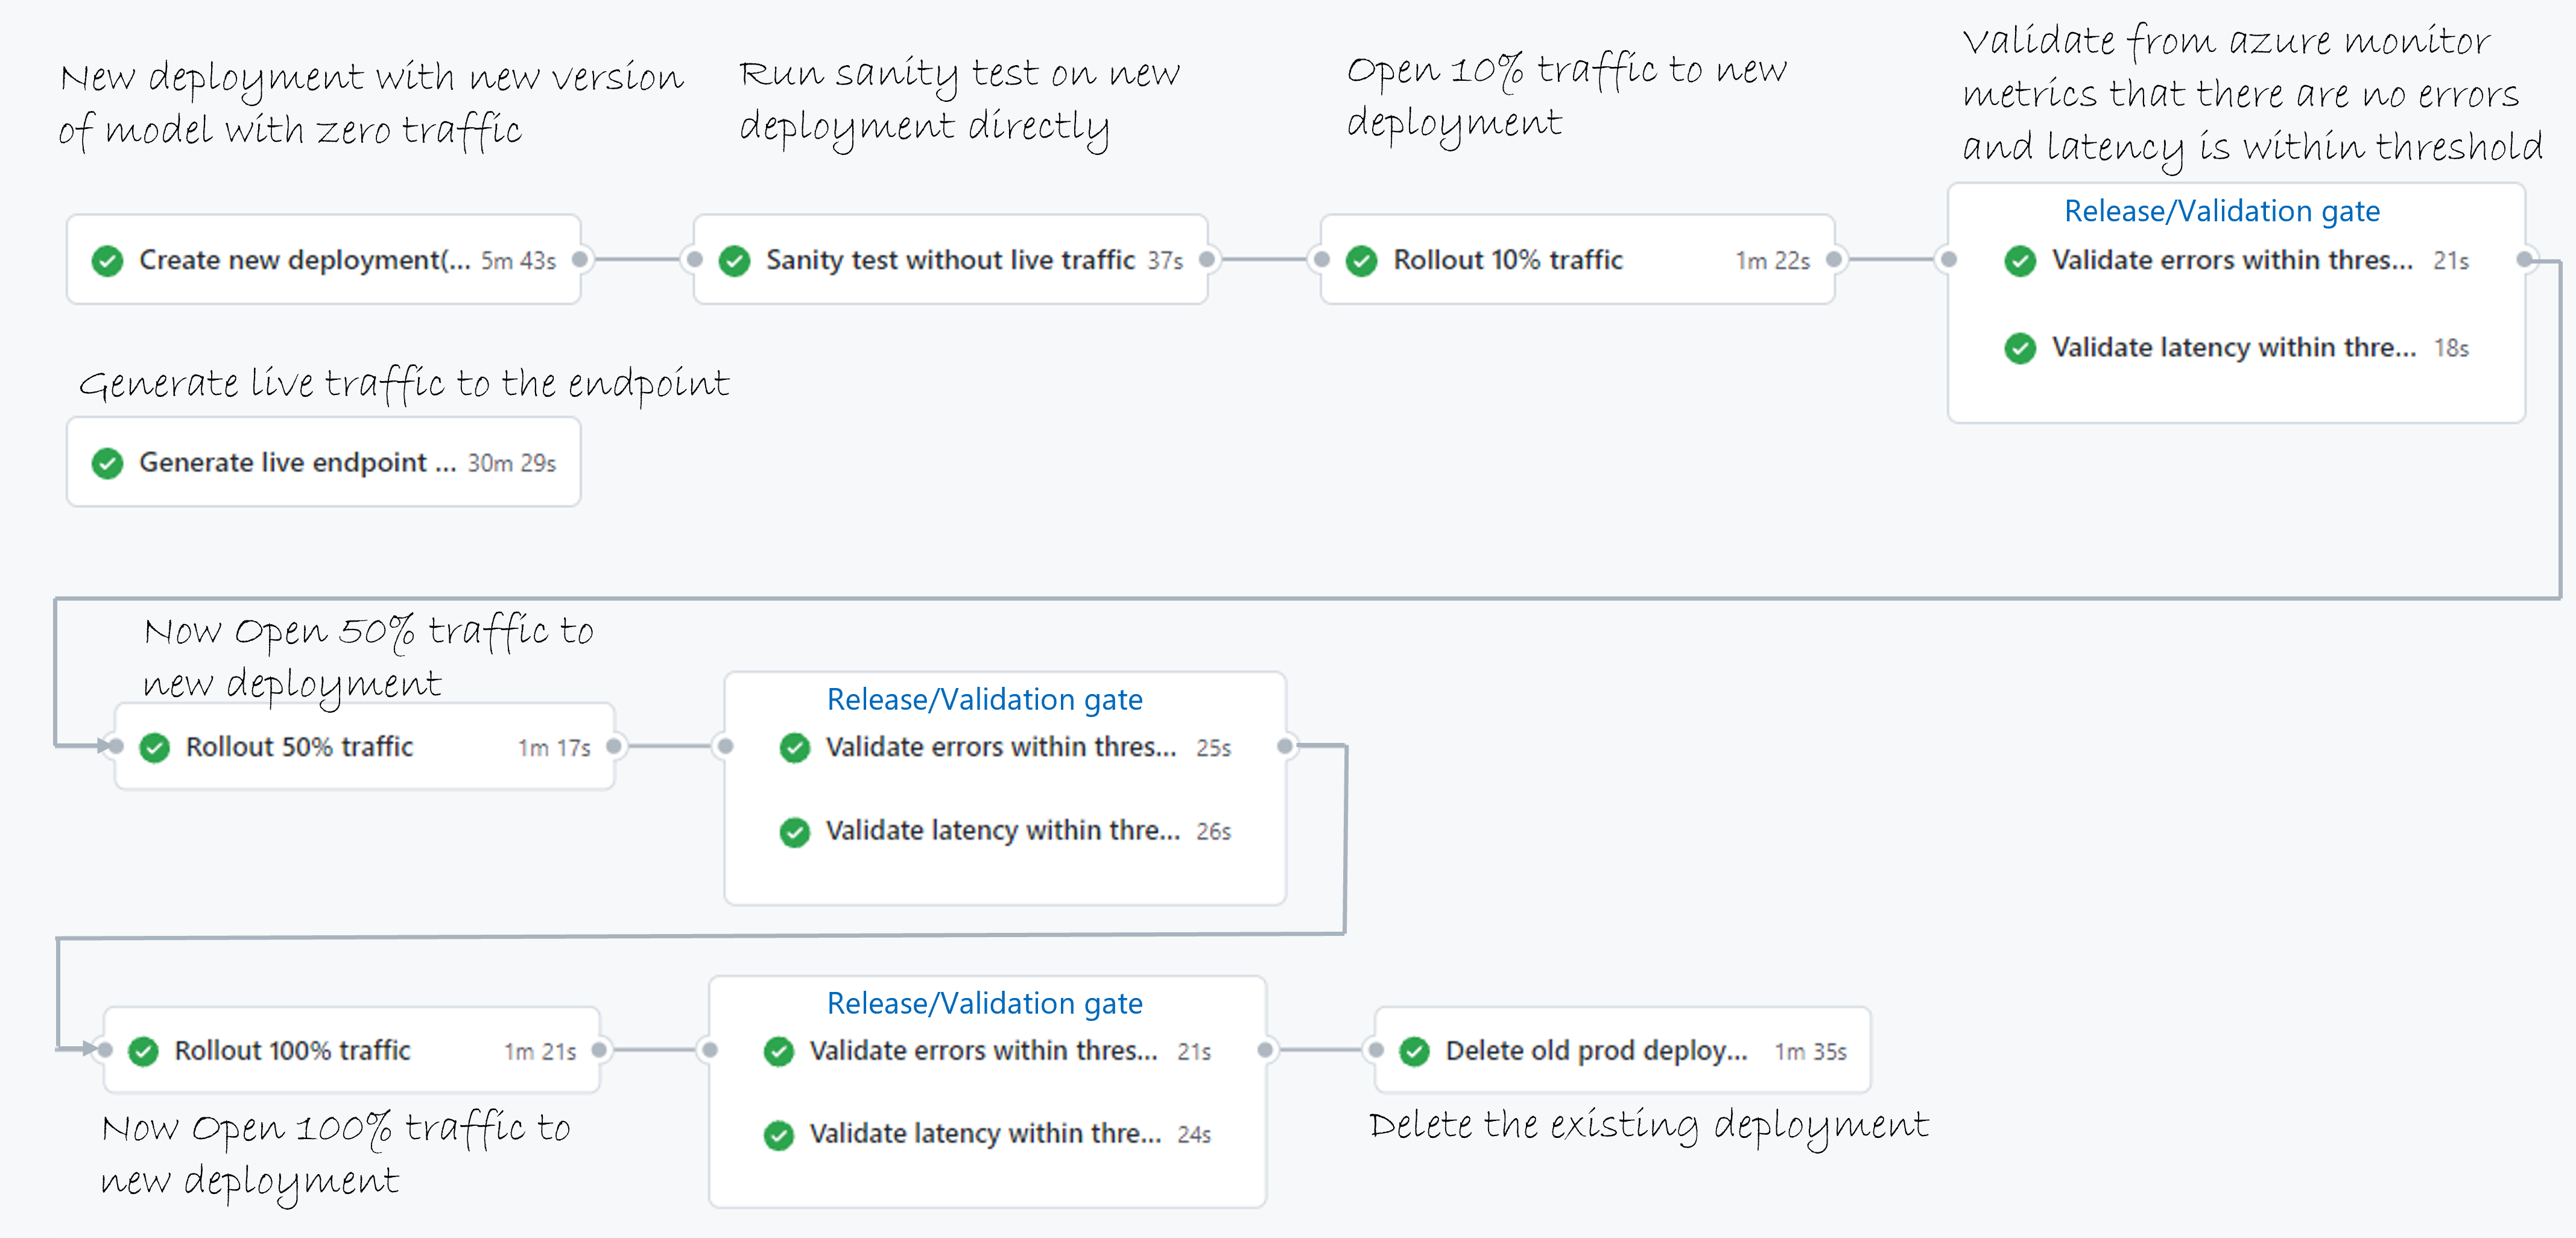
Task: Click check icon for 18s Validate latency job
Action: point(2019,348)
